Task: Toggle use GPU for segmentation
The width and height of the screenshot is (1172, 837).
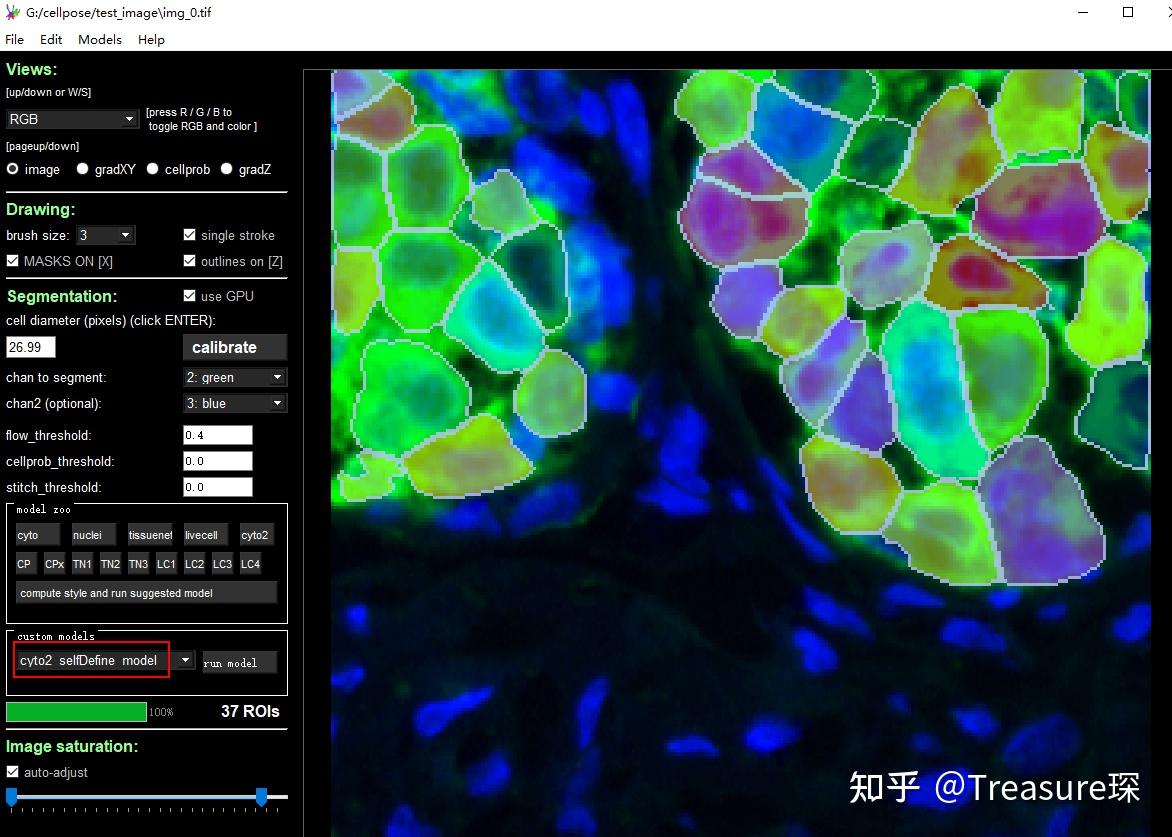Action: coord(189,296)
